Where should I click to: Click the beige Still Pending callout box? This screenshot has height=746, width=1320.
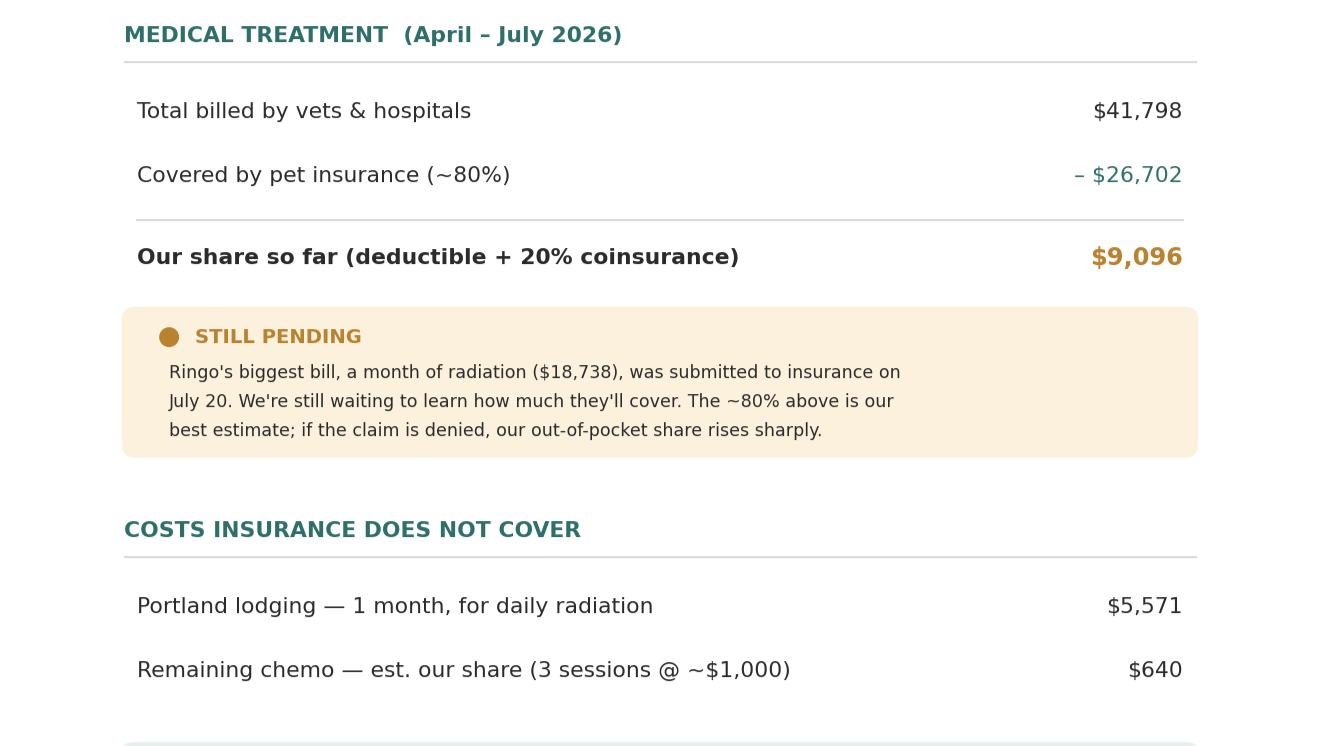[x=660, y=382]
